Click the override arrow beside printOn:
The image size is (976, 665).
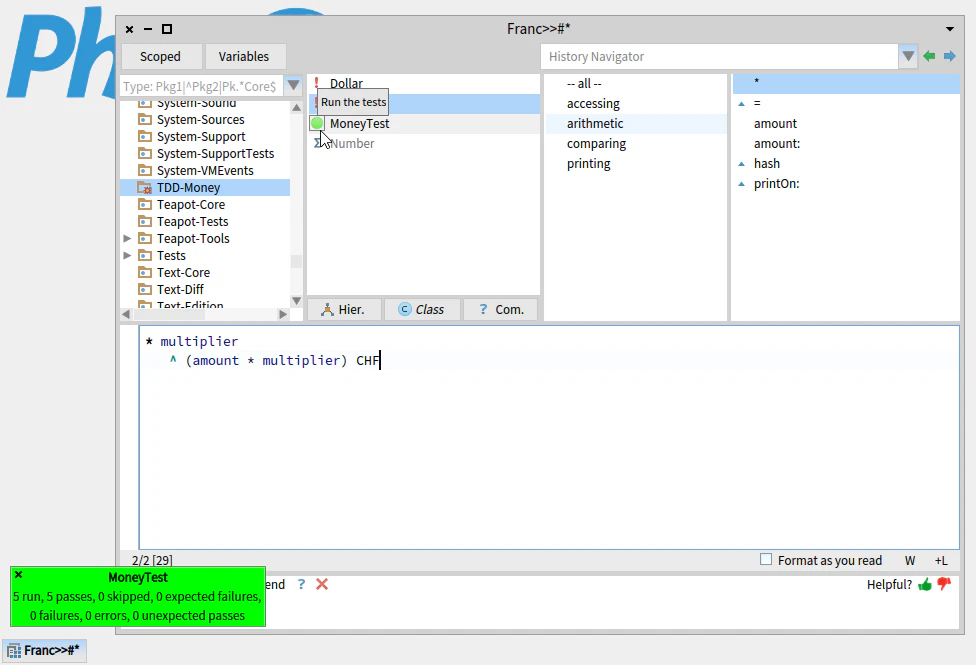[741, 184]
